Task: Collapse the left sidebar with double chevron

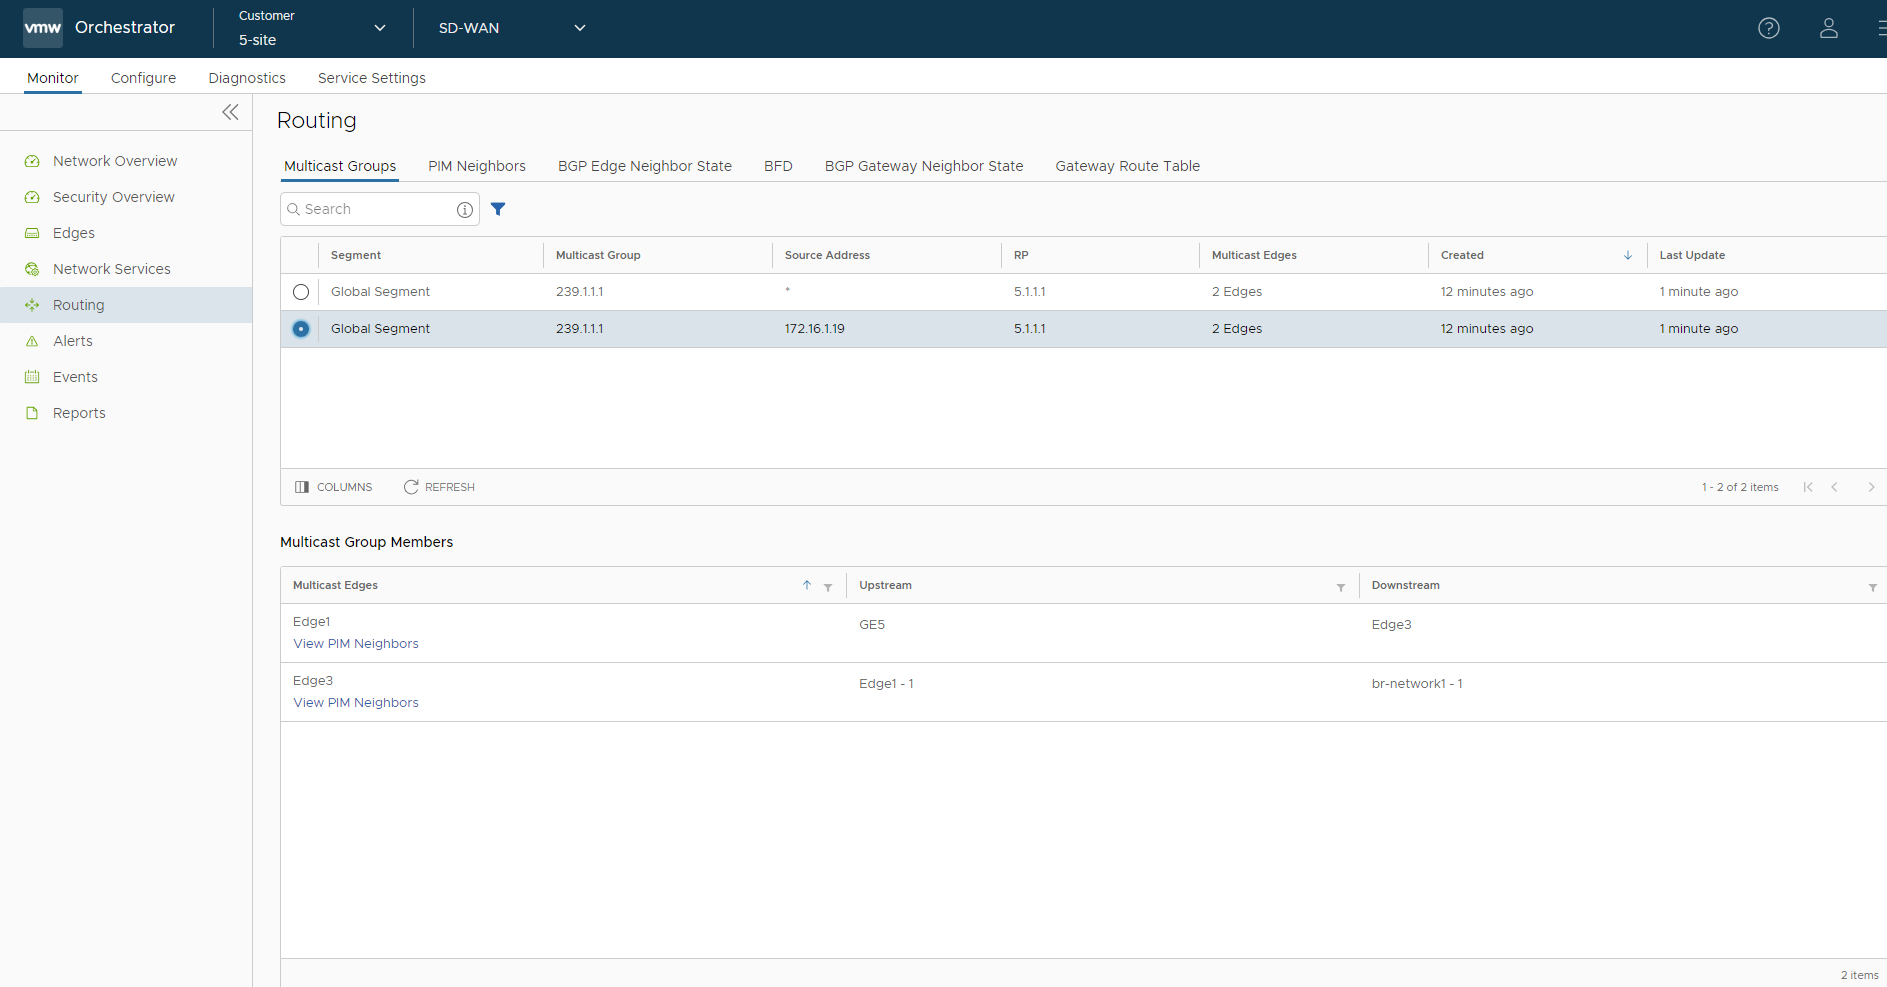Action: click(x=230, y=112)
